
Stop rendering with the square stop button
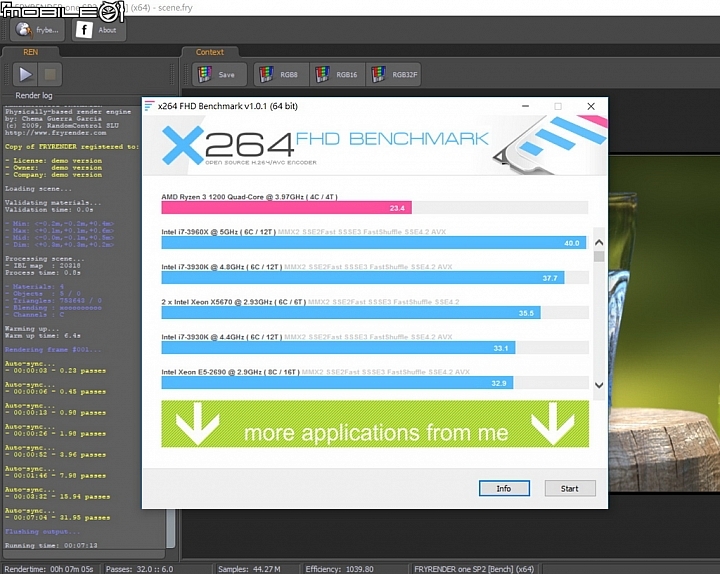coord(50,74)
